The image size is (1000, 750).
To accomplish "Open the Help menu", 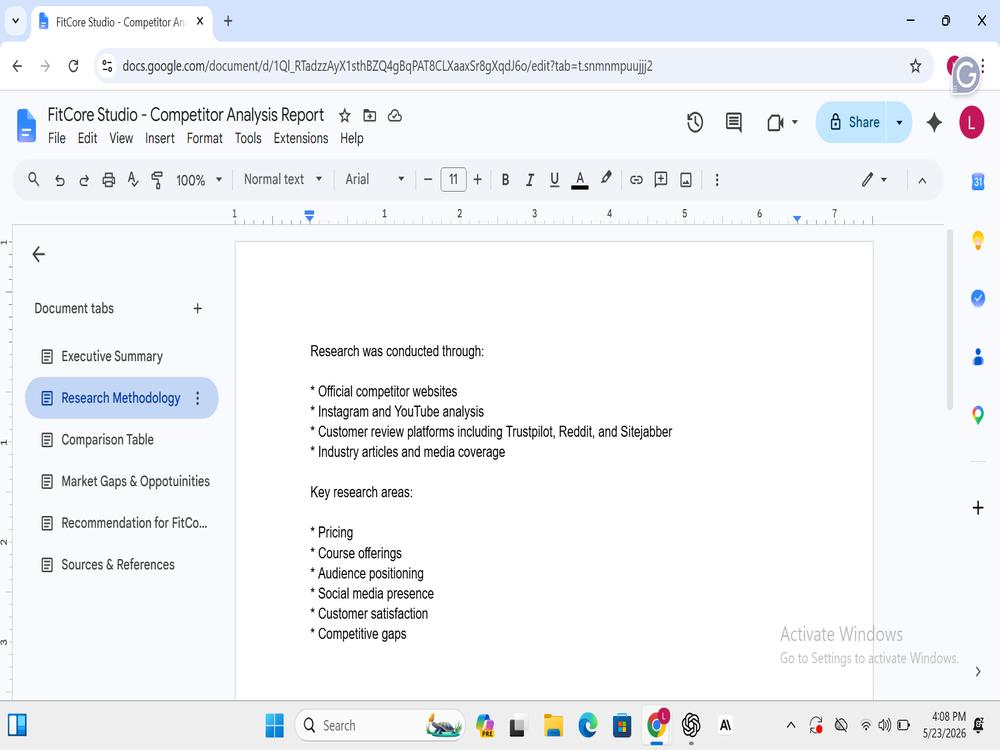I will coord(351,138).
